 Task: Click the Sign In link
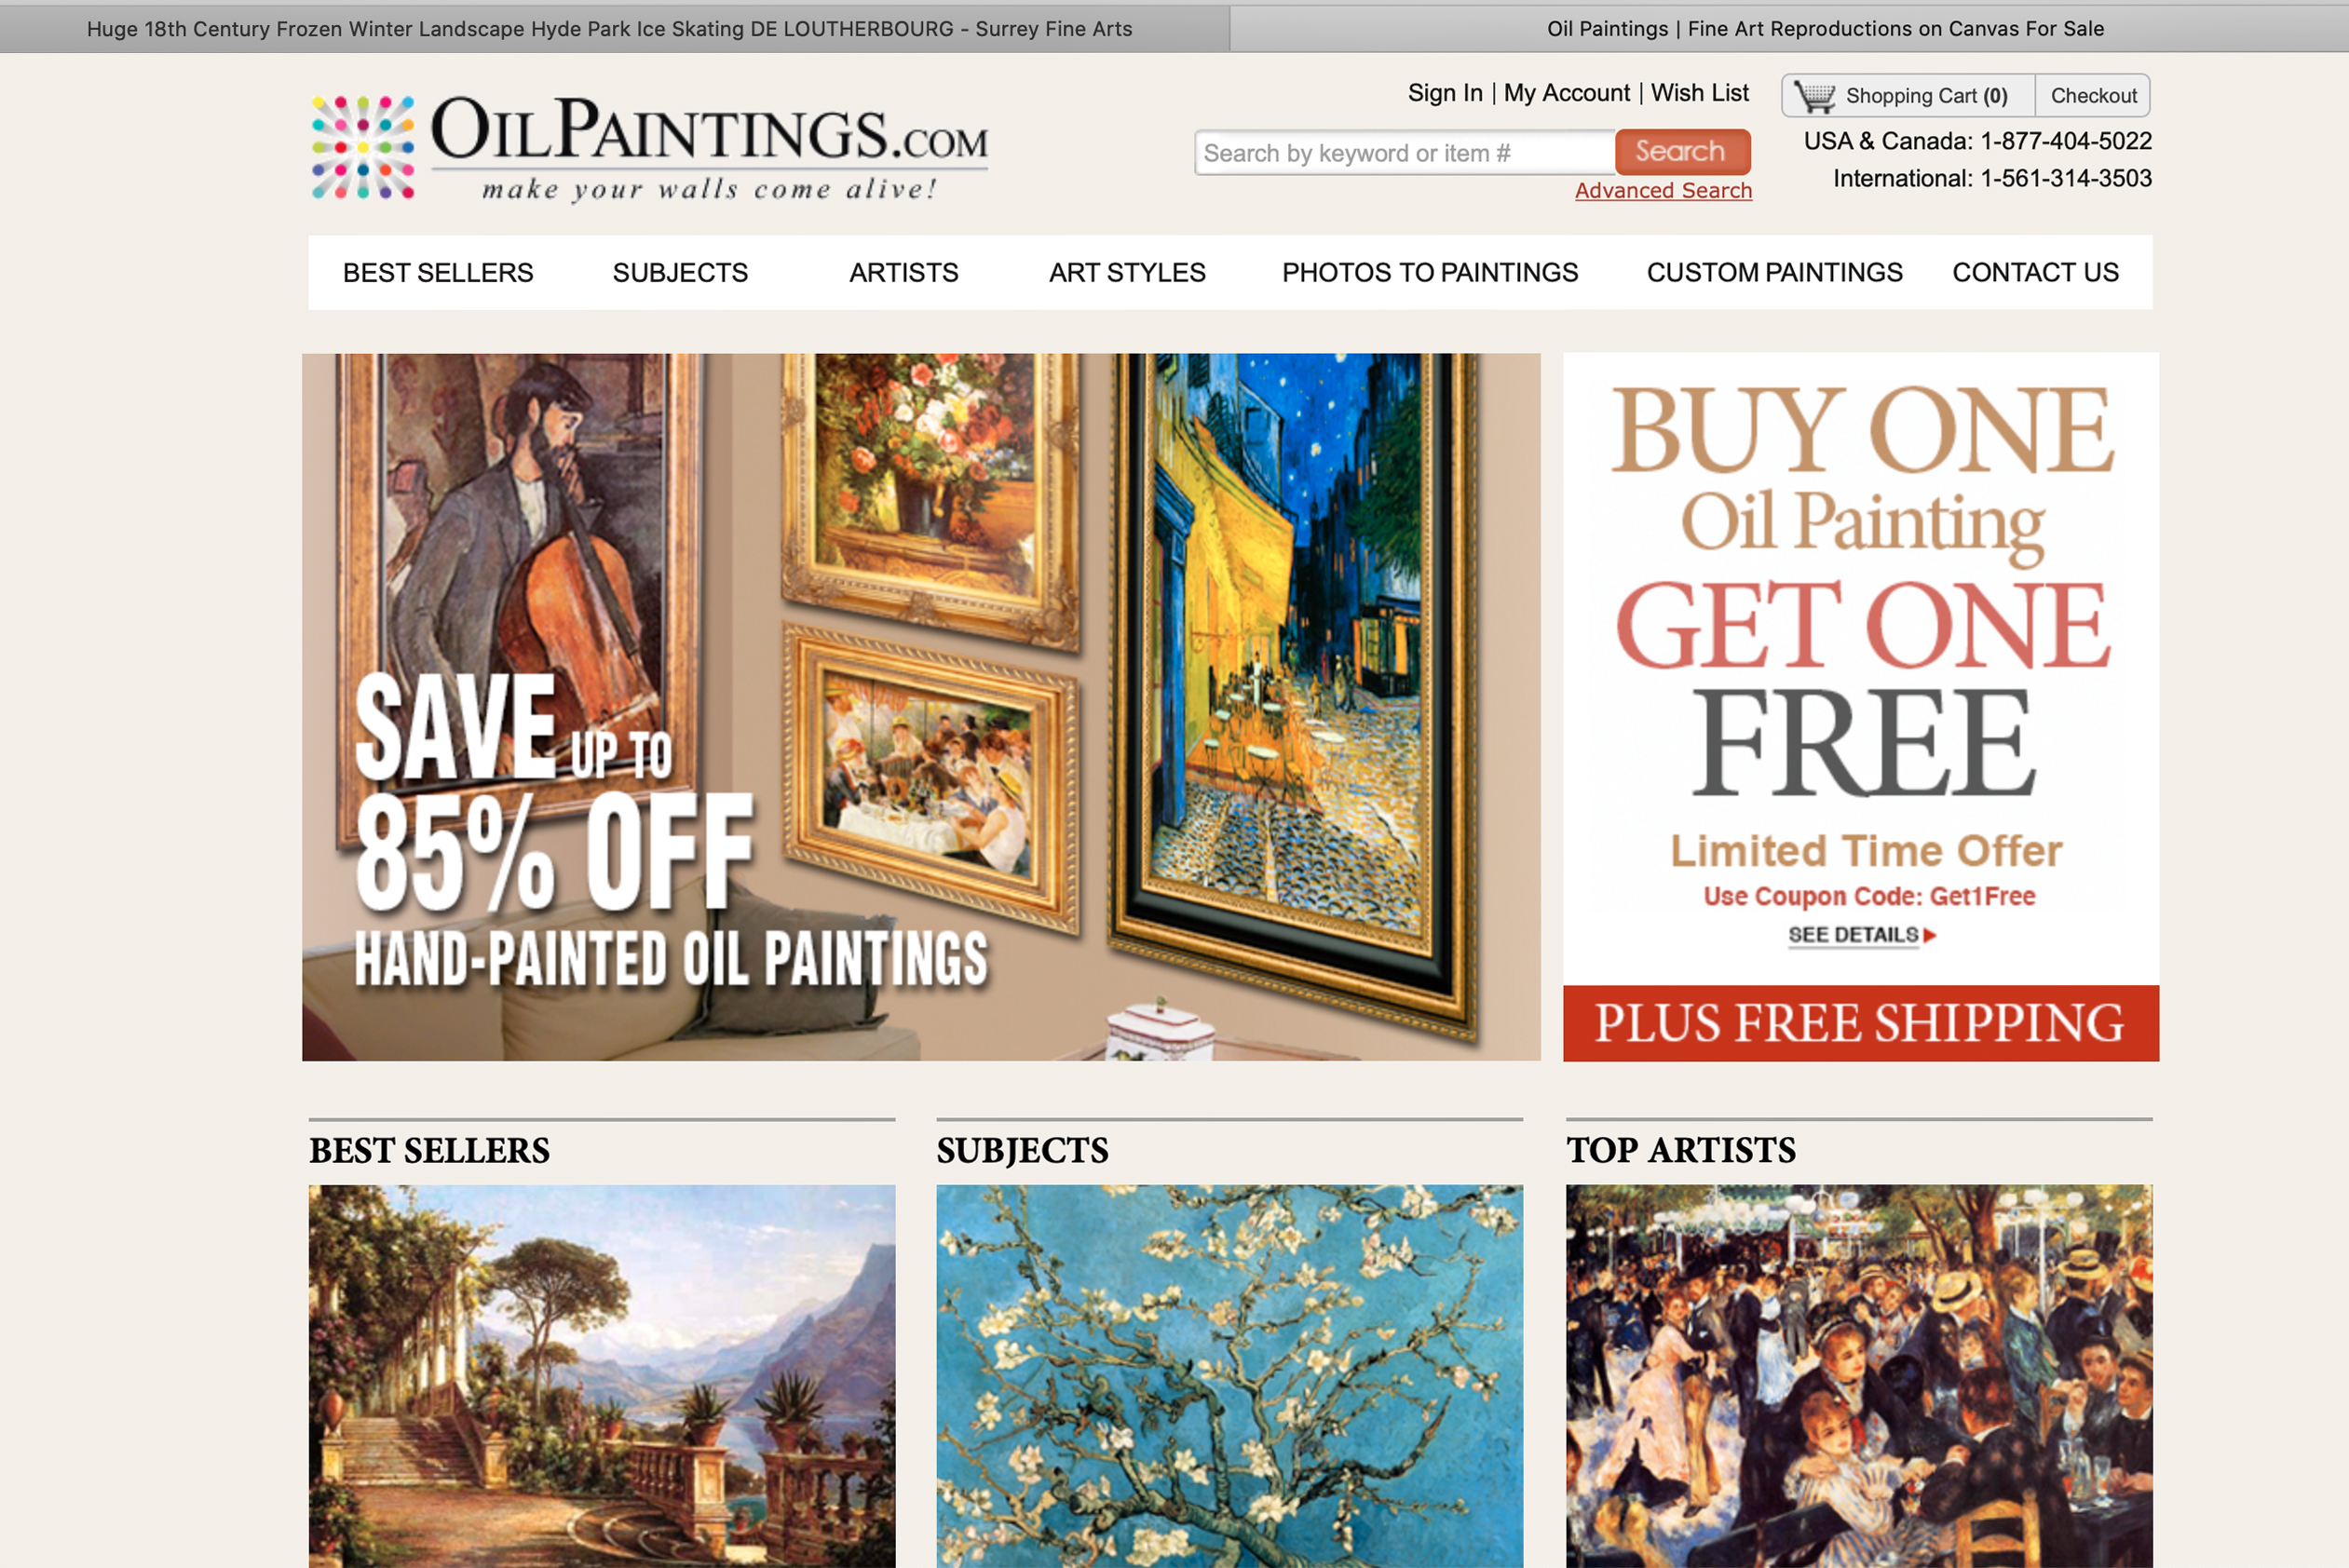(x=1444, y=93)
